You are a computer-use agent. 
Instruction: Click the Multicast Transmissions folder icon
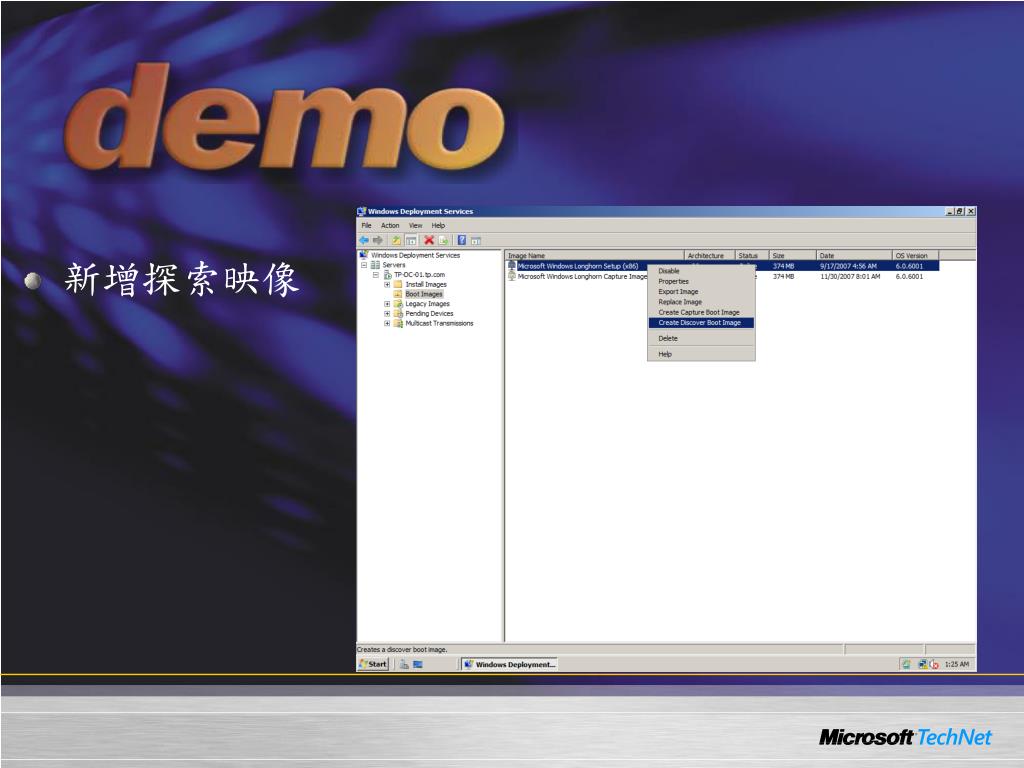[398, 323]
